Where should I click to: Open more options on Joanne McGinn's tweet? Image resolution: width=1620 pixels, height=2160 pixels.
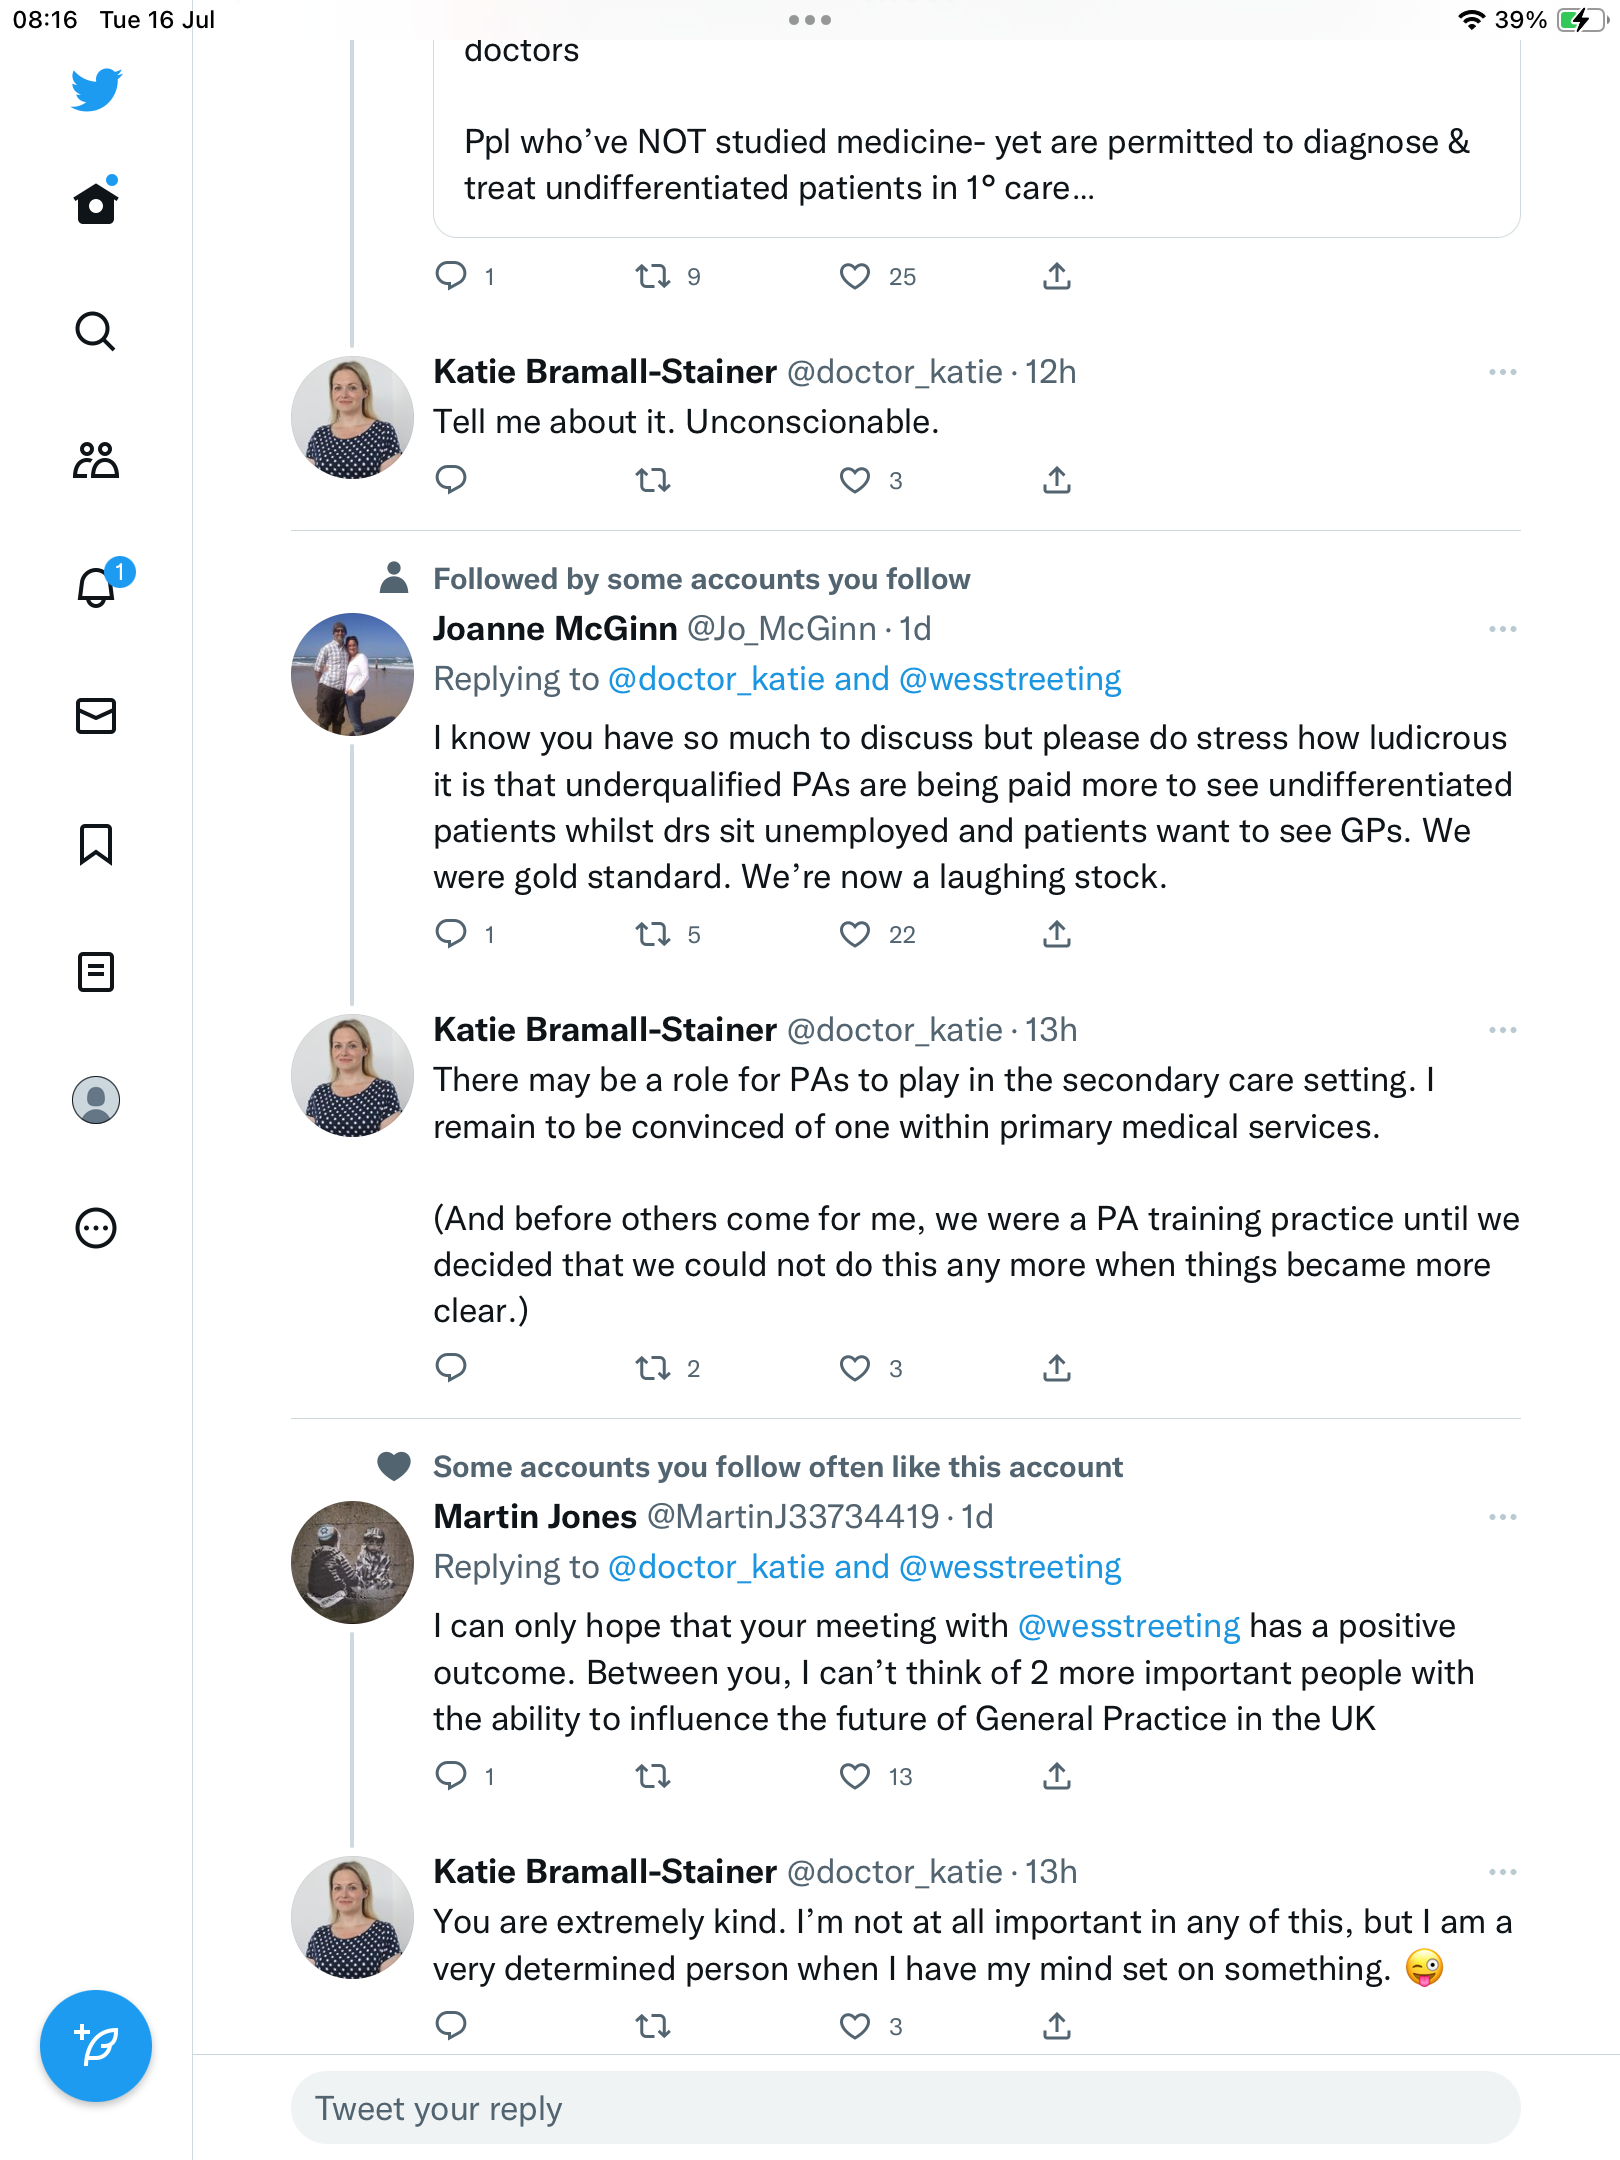pos(1502,629)
